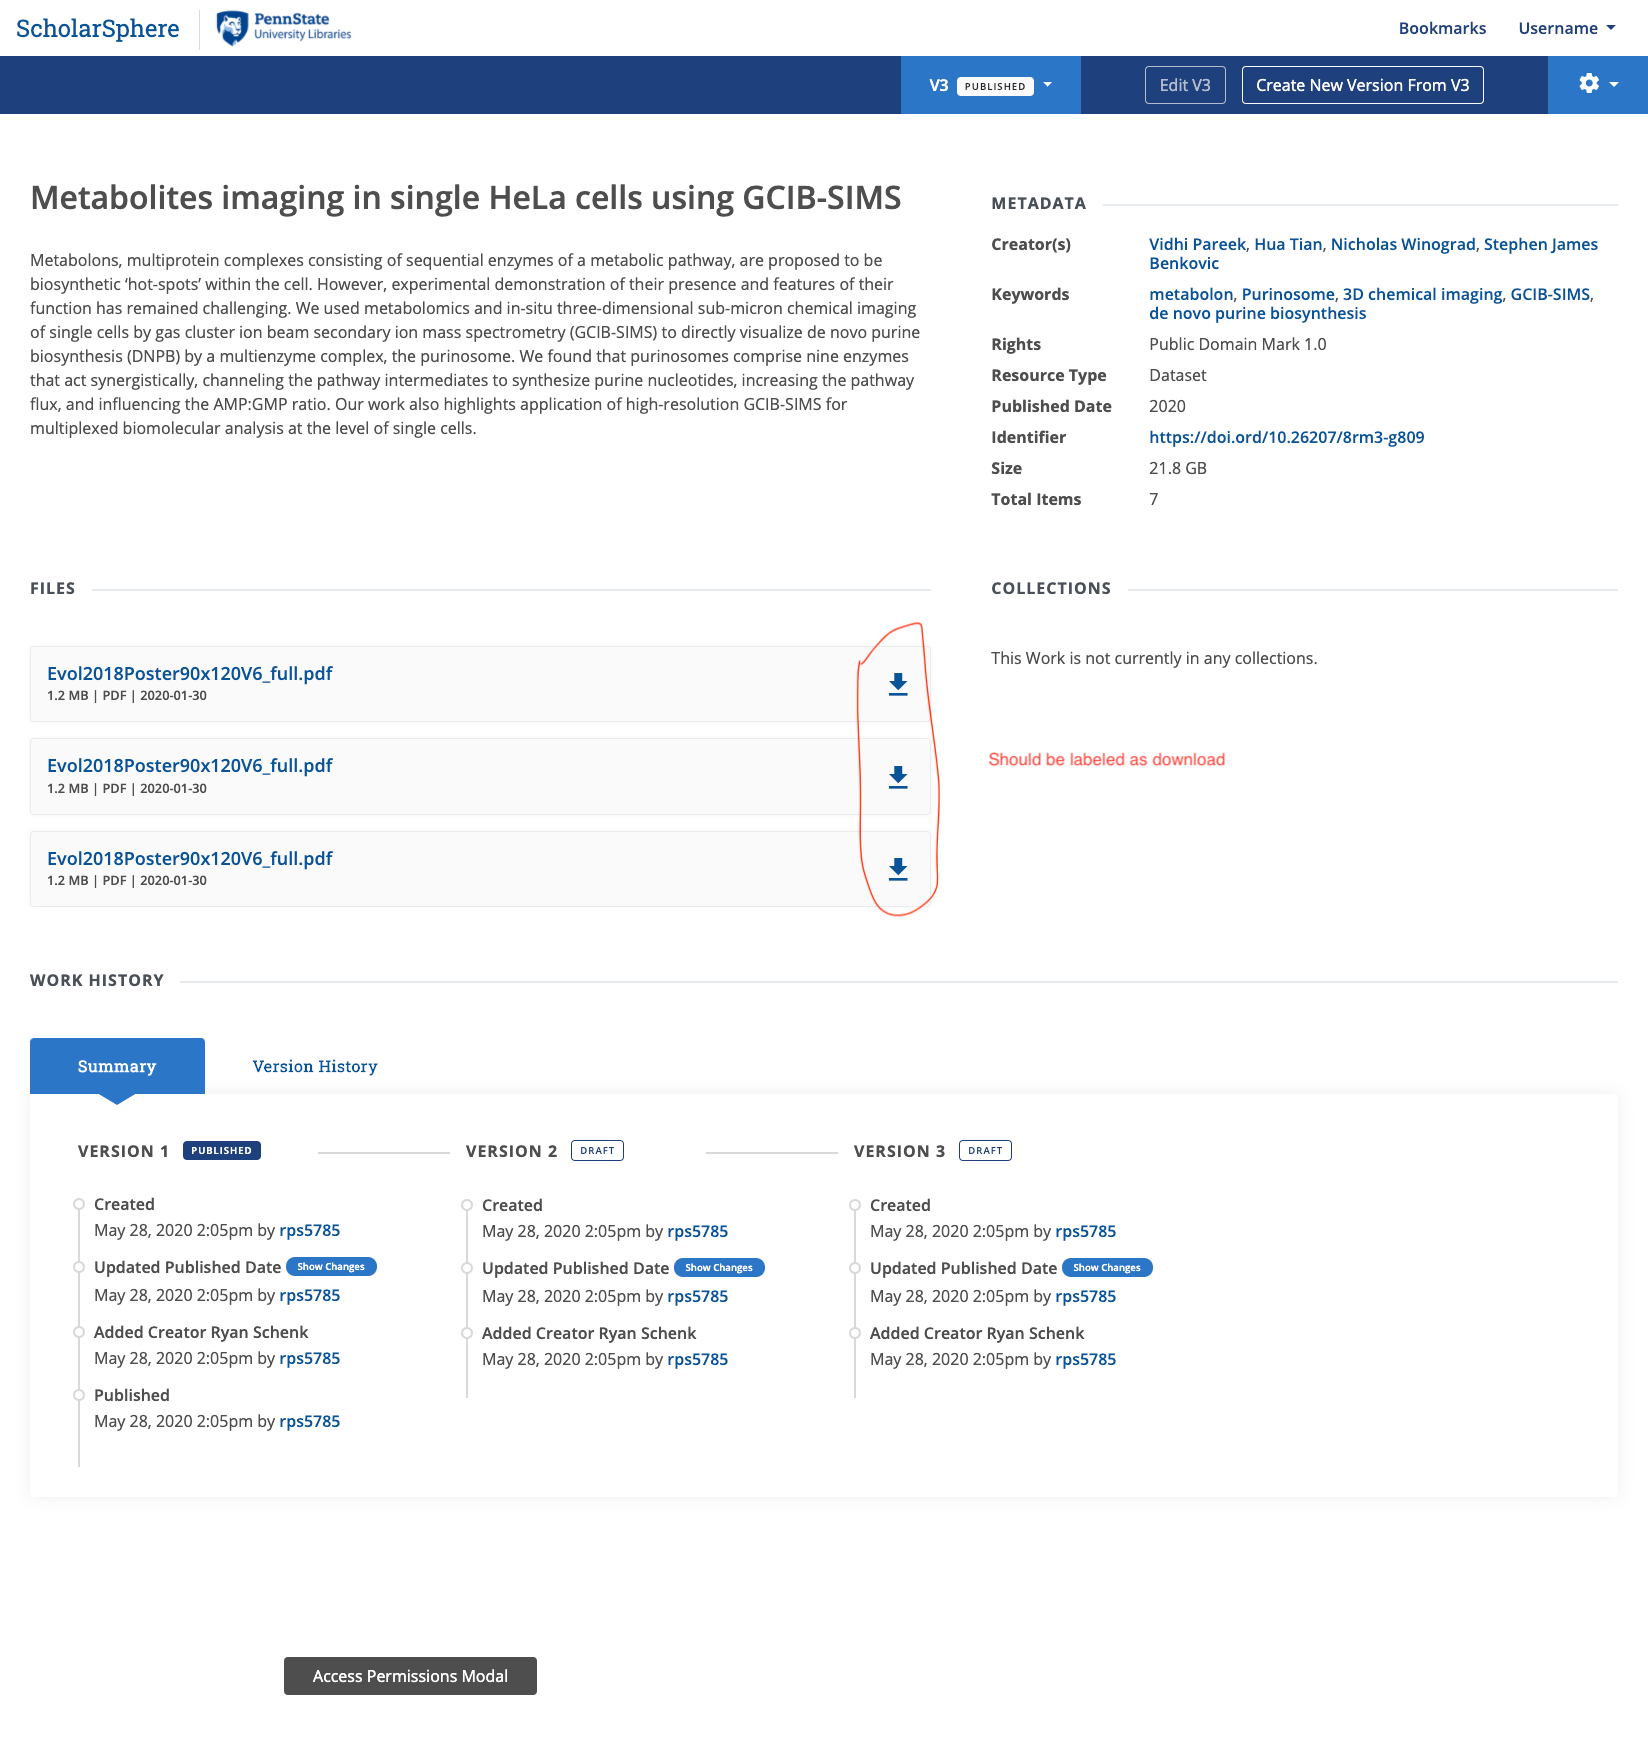Download the second Evol2018Poster90x120V6_full.pdf file
Screen dimensions: 1648x1759
tap(897, 777)
